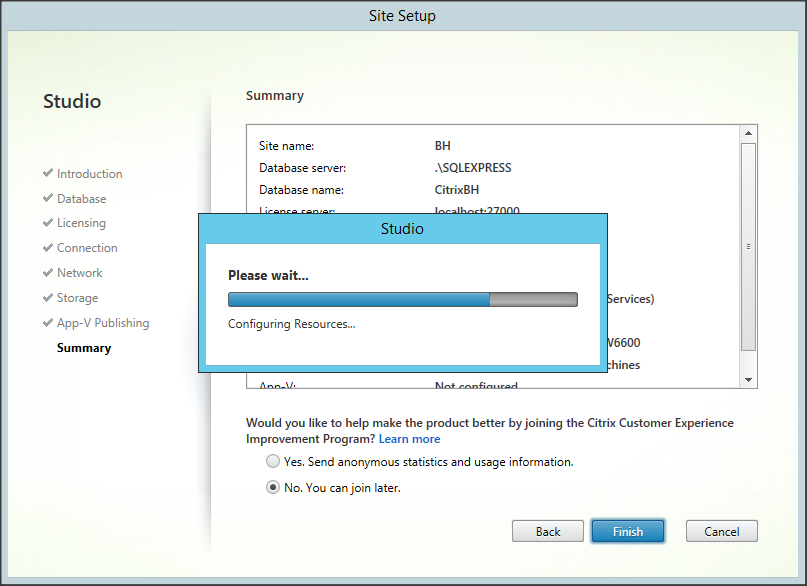Screen dimensions: 807x586
Task: Click the Configuring Resources progress bar
Action: (402, 299)
